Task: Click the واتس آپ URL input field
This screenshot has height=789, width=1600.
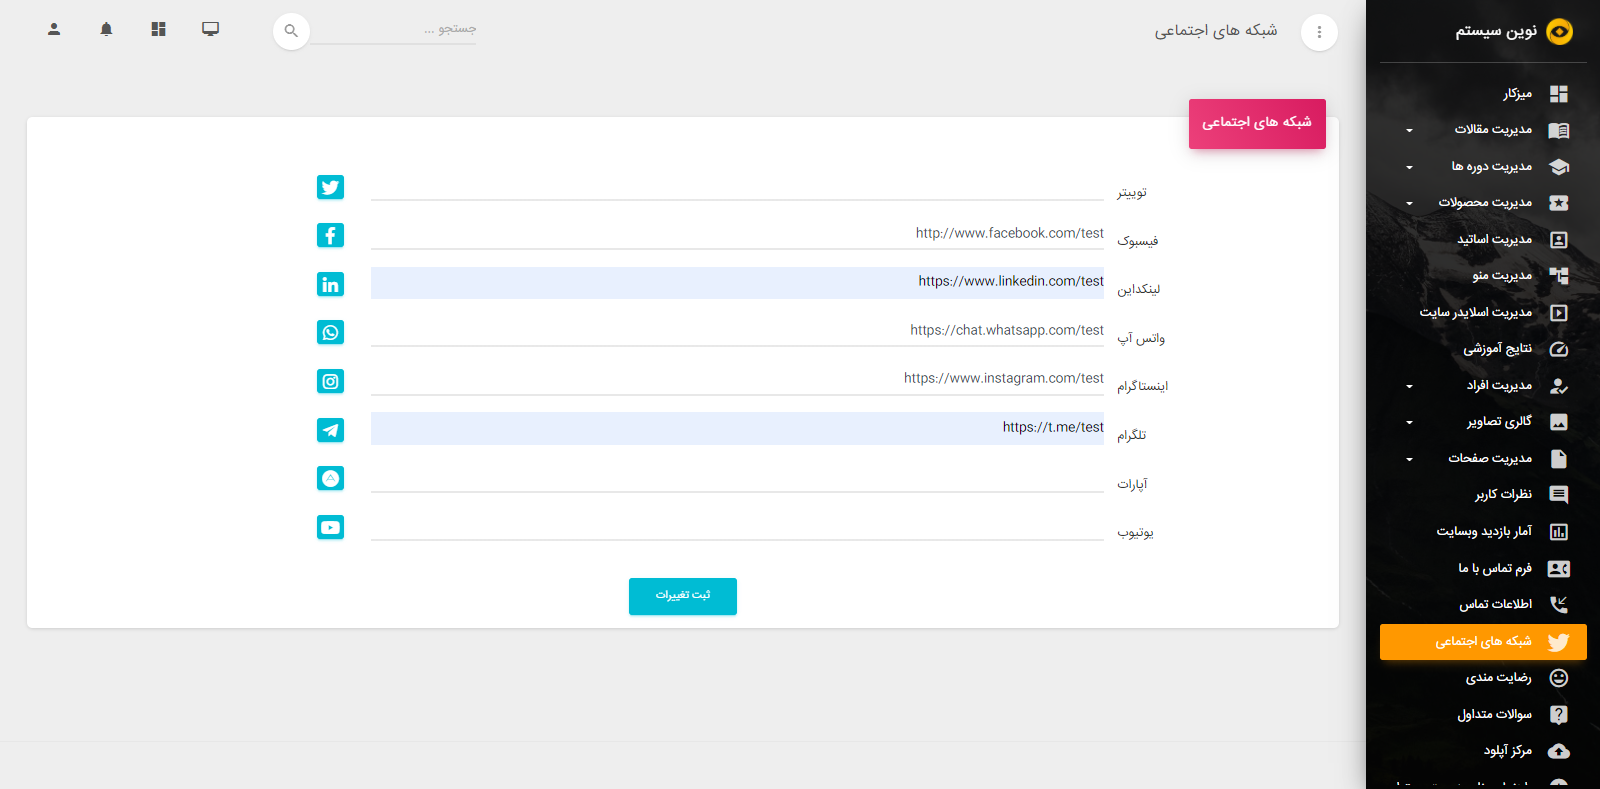Action: tap(737, 331)
